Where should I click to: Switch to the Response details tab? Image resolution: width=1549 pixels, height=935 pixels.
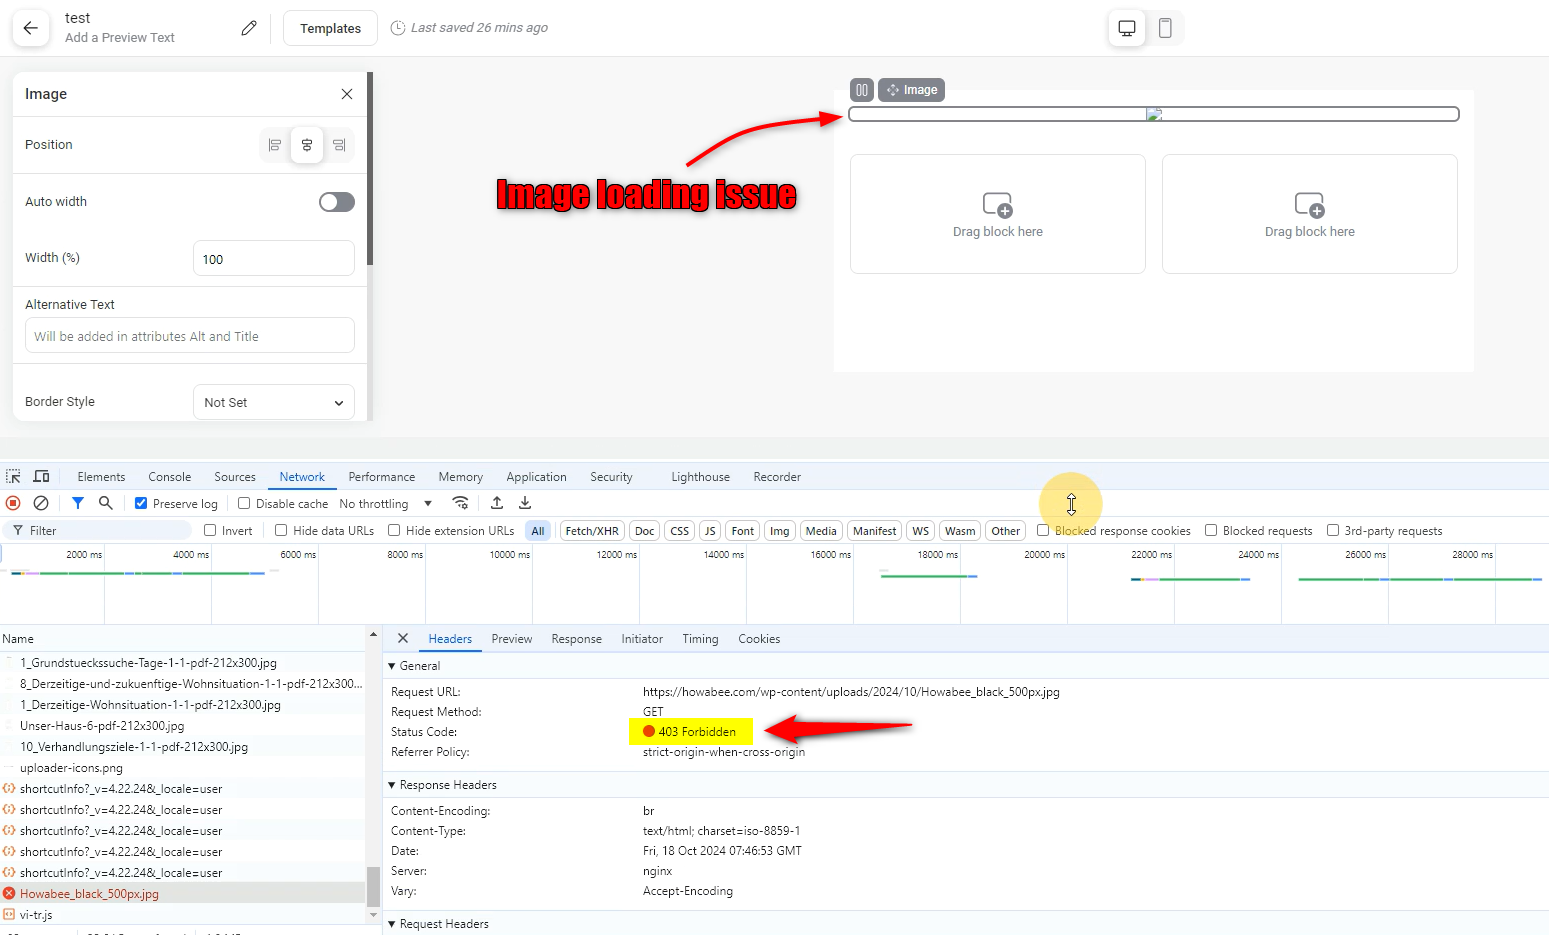click(x=577, y=639)
